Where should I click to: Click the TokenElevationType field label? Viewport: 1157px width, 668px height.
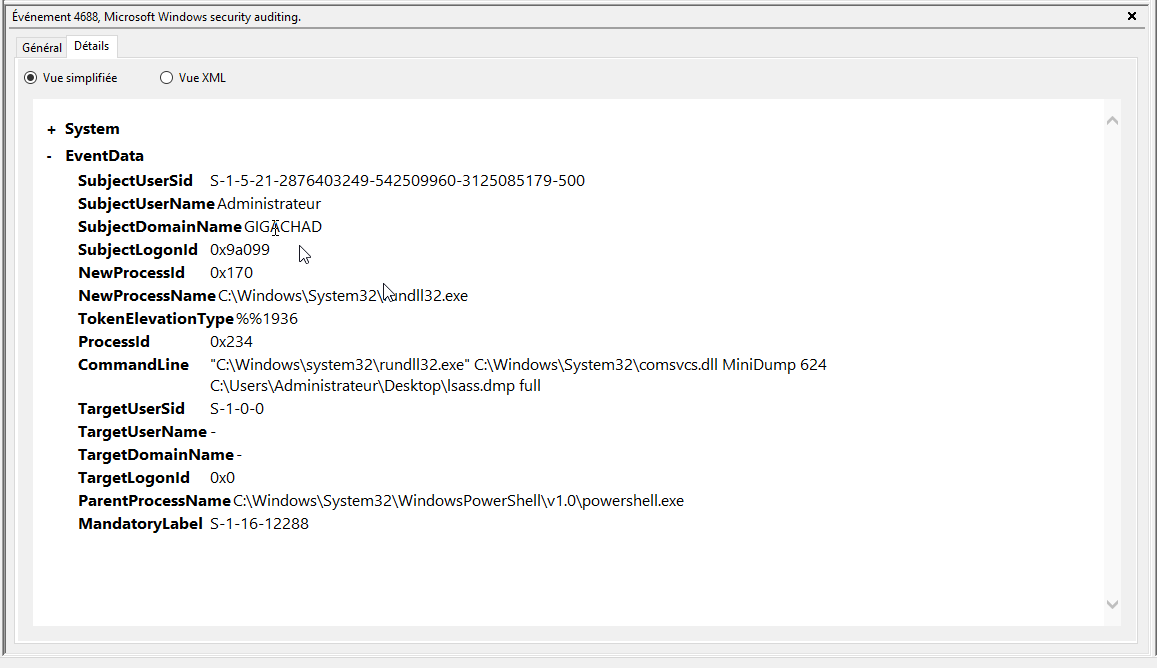point(156,319)
